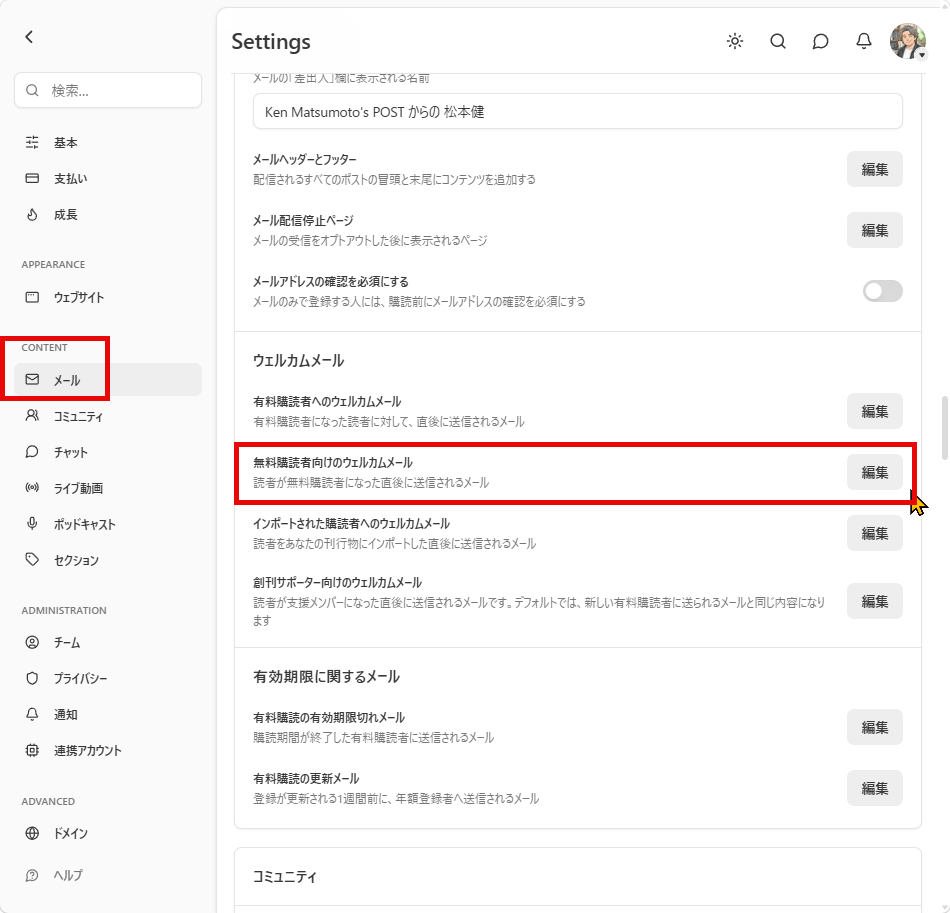
Task: Click the broadcast icon beside ライブ動画
Action: click(x=32, y=488)
